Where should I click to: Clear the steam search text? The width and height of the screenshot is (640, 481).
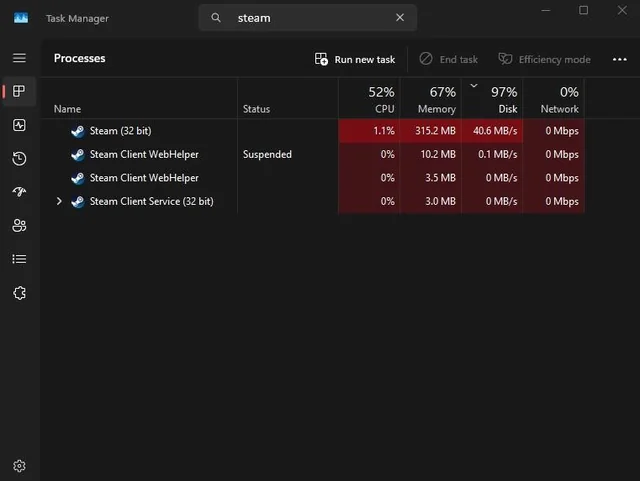click(400, 18)
